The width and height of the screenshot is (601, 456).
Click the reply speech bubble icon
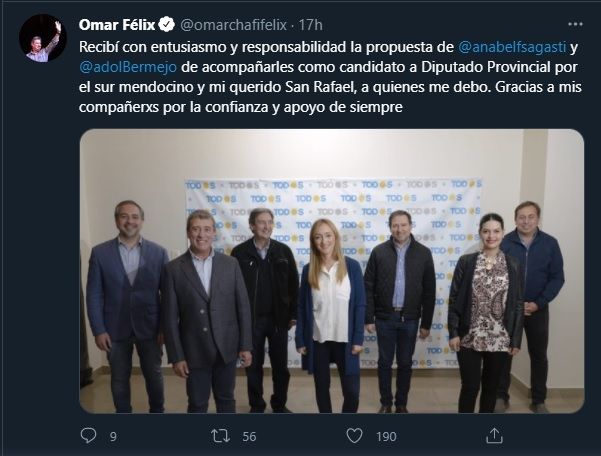pyautogui.click(x=89, y=435)
